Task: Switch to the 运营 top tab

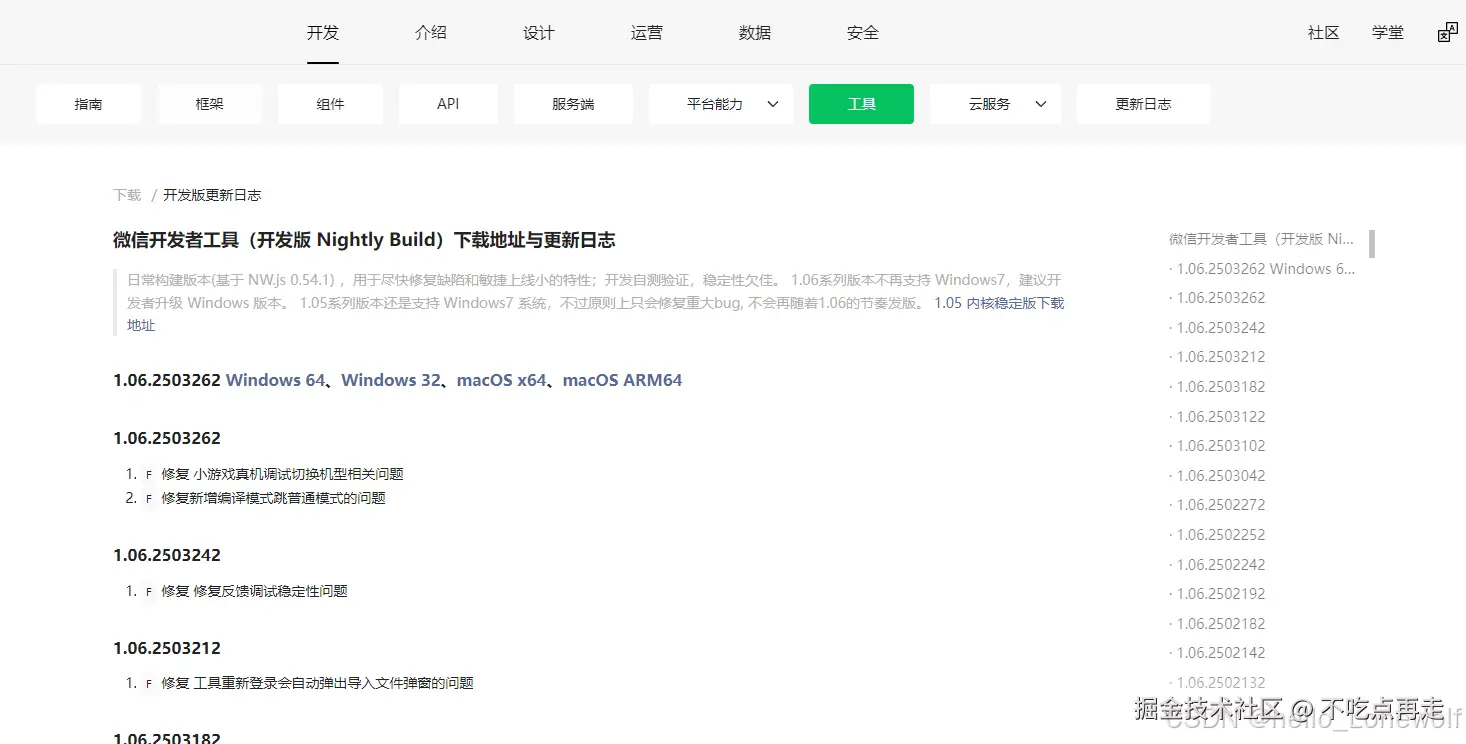Action: pos(647,33)
